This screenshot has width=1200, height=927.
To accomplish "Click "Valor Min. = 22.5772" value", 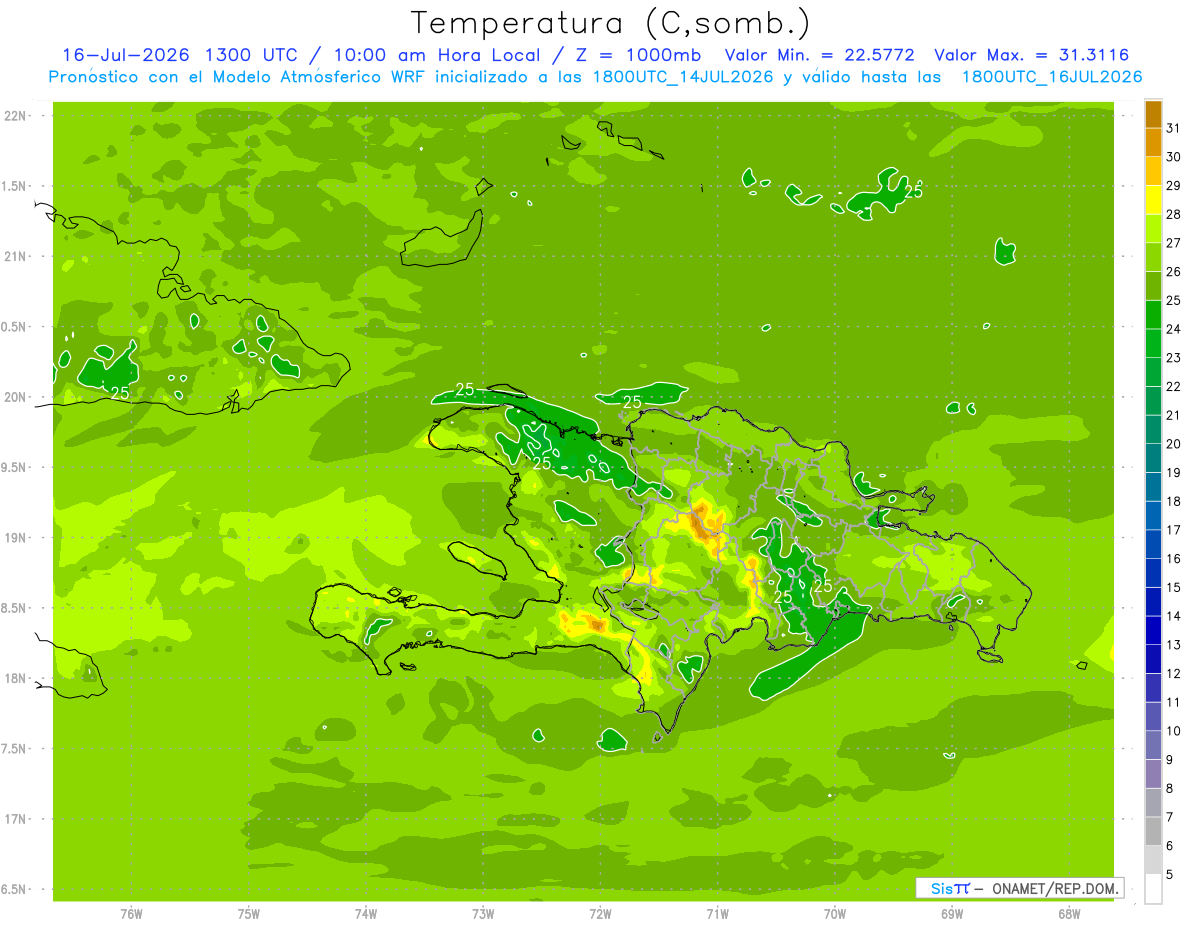I will (820, 55).
